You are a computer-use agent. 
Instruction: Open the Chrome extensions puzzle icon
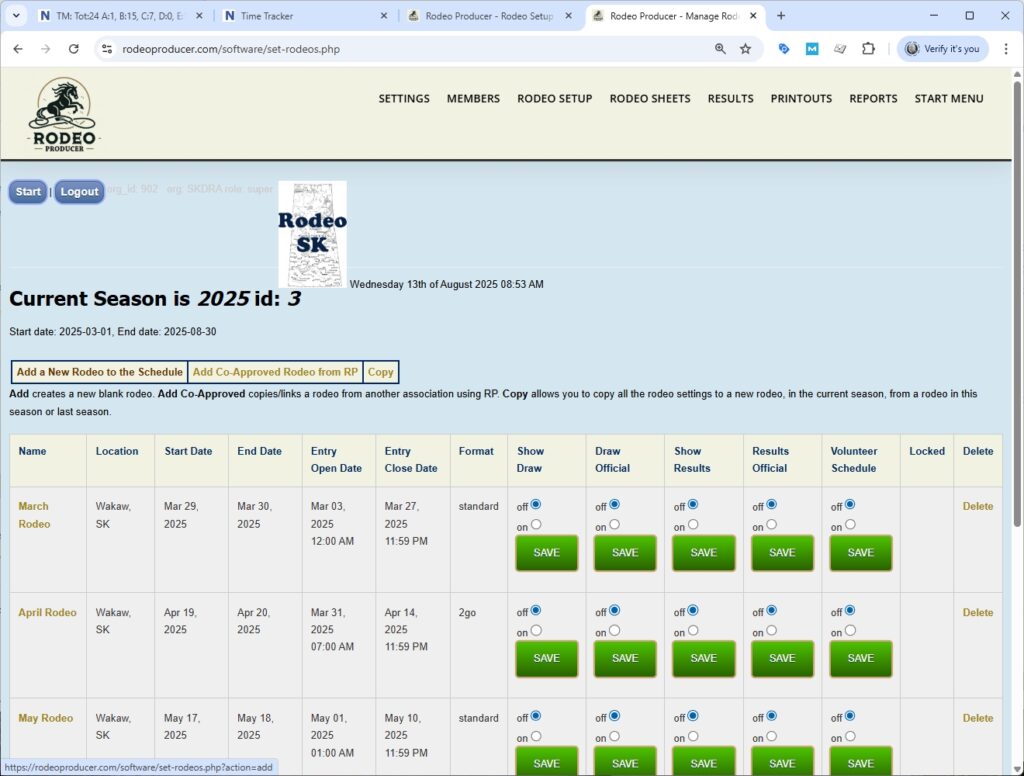pyautogui.click(x=868, y=49)
